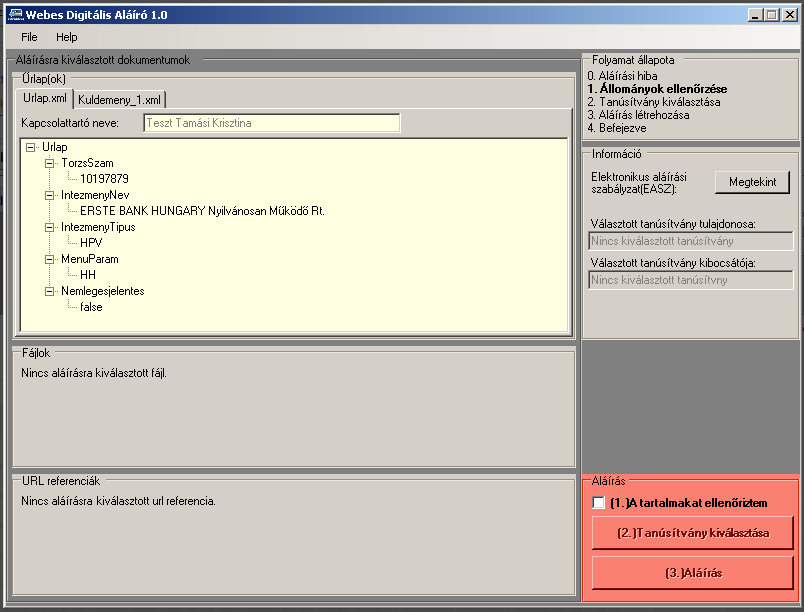Select the IntezmenyNev tree label
Screen dimensions: 804x612
pos(95,195)
